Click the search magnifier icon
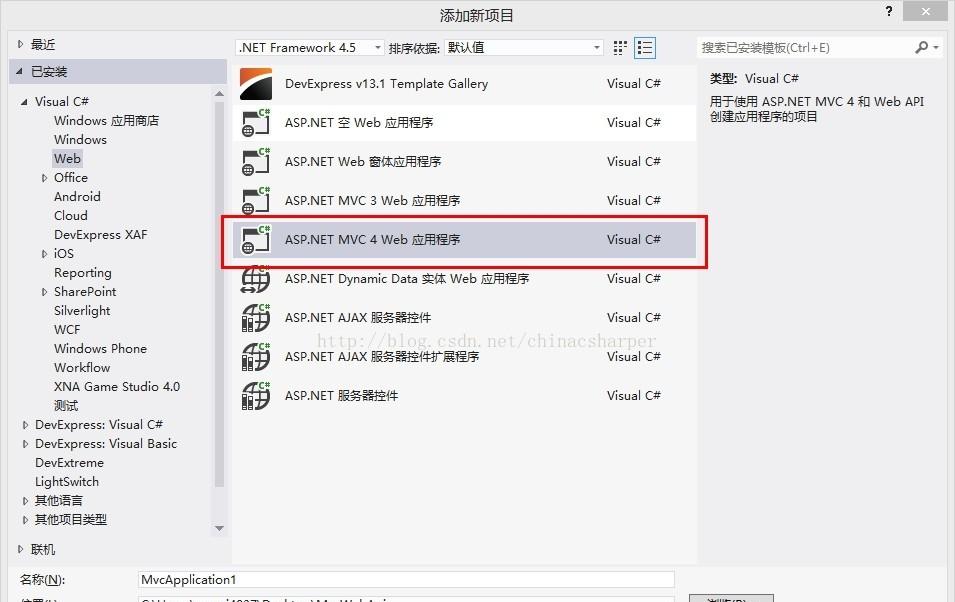 (x=922, y=48)
